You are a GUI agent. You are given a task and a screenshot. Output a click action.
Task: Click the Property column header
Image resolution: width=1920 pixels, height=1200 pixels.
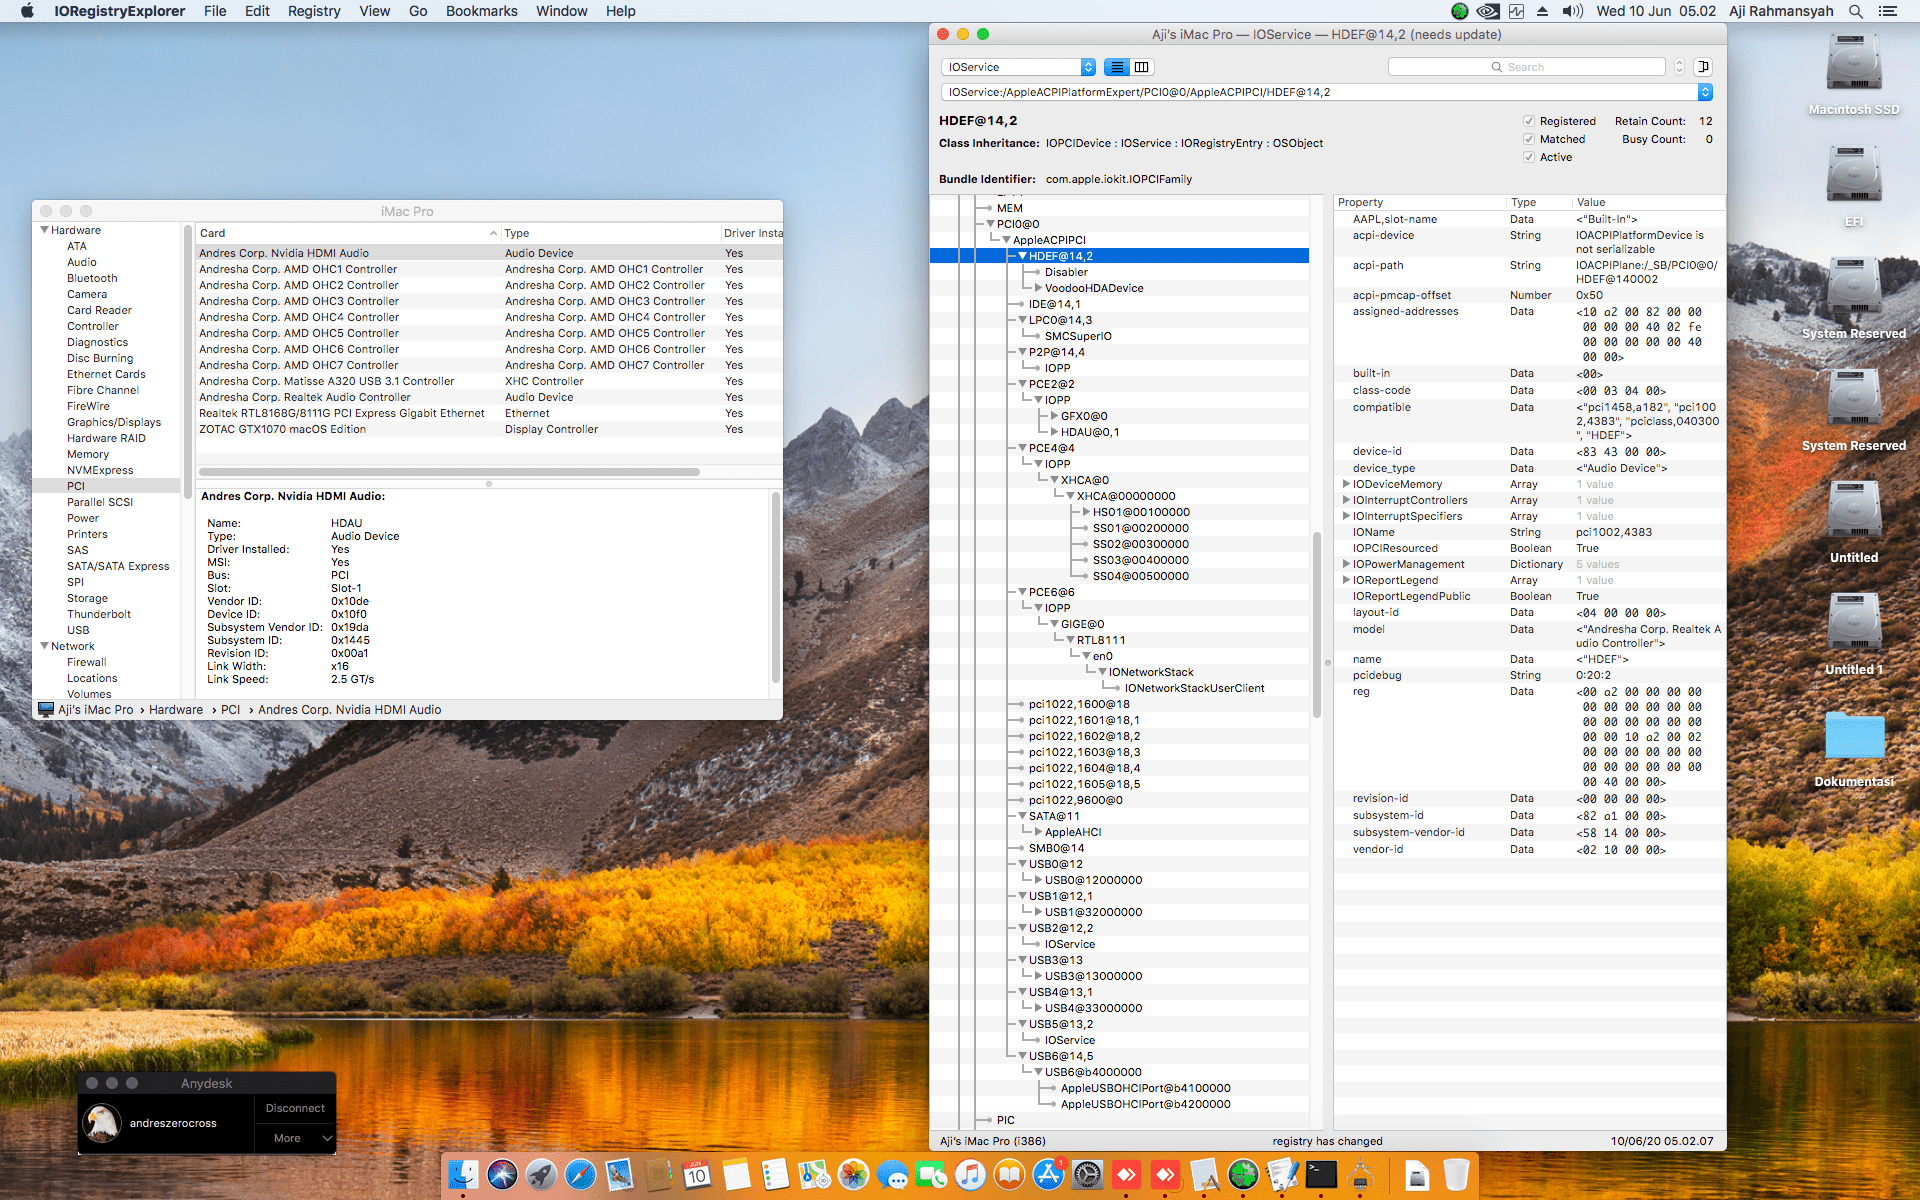click(x=1420, y=202)
